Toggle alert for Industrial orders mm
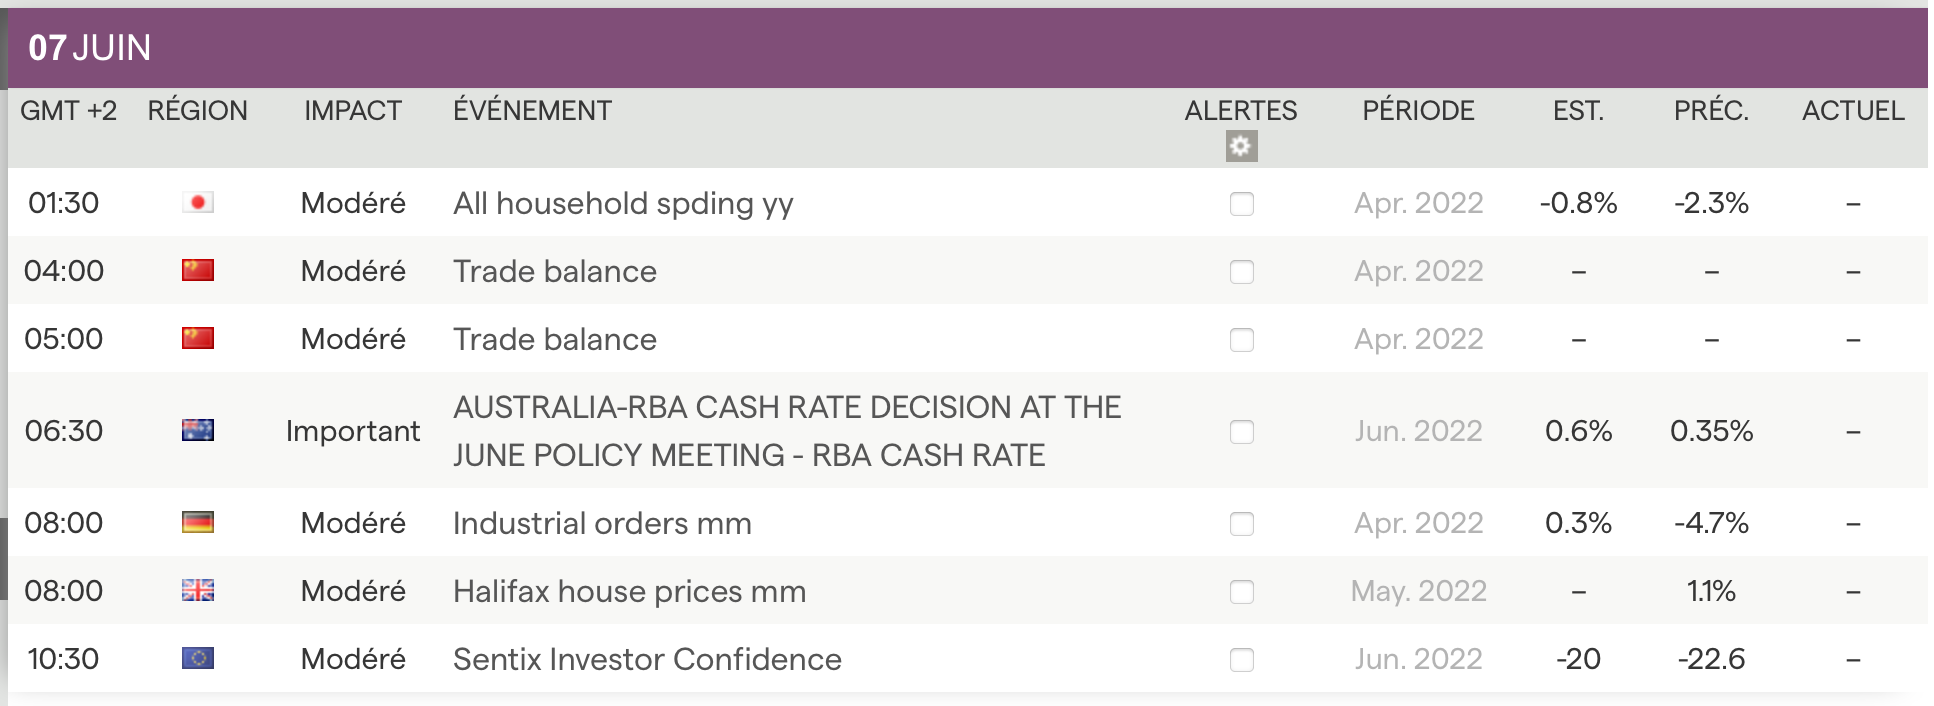The image size is (1934, 706). (1241, 524)
